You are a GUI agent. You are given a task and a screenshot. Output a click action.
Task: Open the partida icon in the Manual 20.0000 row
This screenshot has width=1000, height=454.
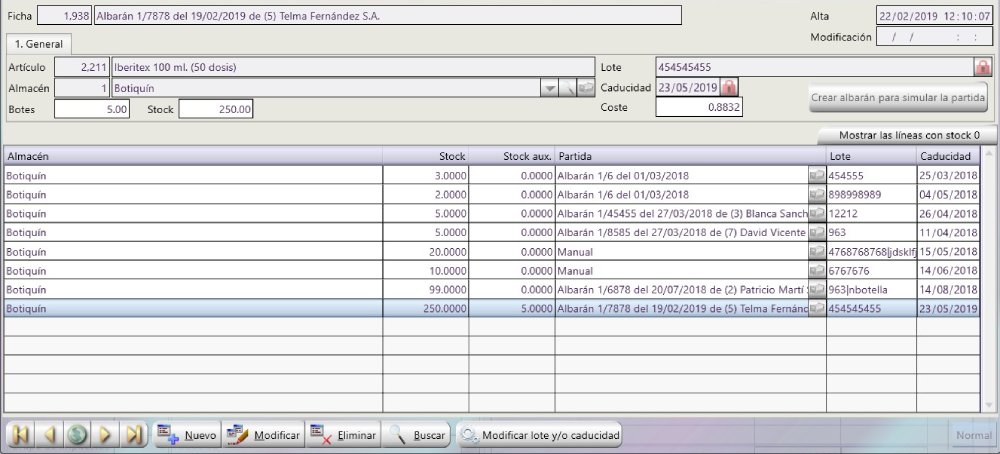[x=817, y=252]
